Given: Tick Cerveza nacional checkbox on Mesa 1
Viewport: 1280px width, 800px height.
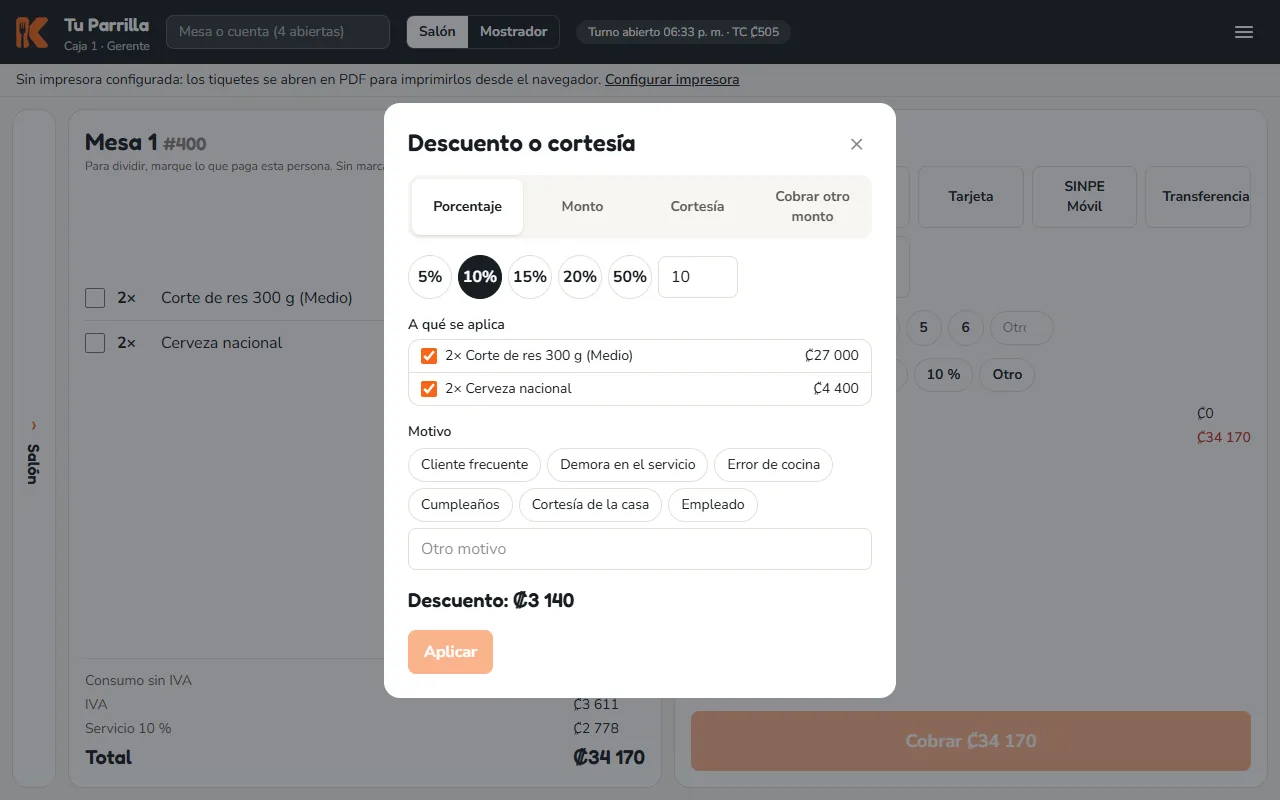Looking at the screenshot, I should 95,343.
